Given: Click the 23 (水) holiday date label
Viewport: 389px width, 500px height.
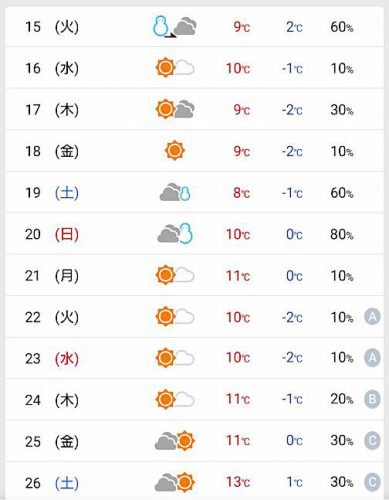Looking at the screenshot, I should click(52, 359).
